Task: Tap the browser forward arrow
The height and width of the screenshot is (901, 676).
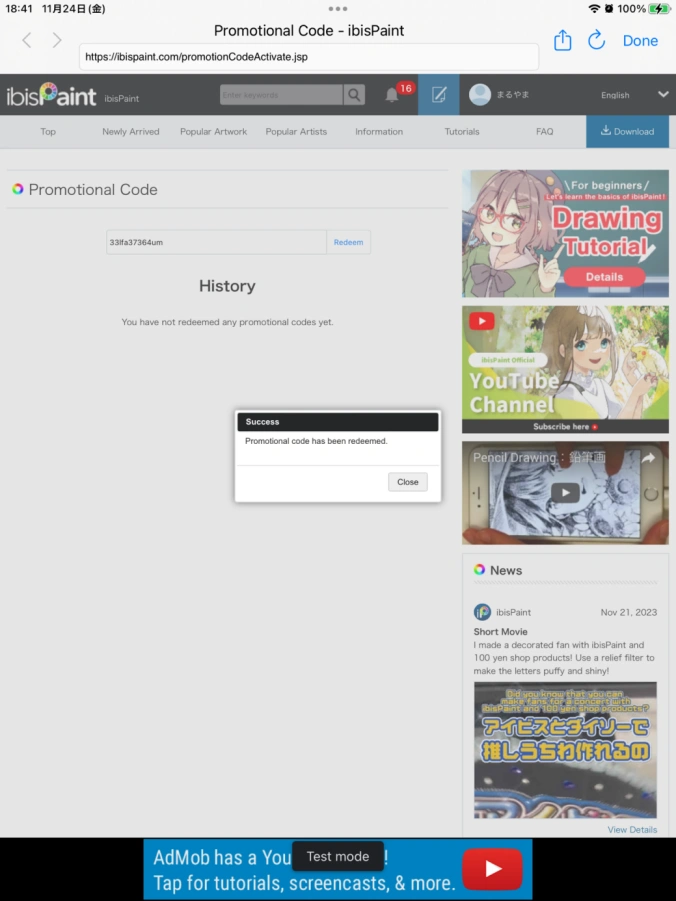Action: point(57,40)
